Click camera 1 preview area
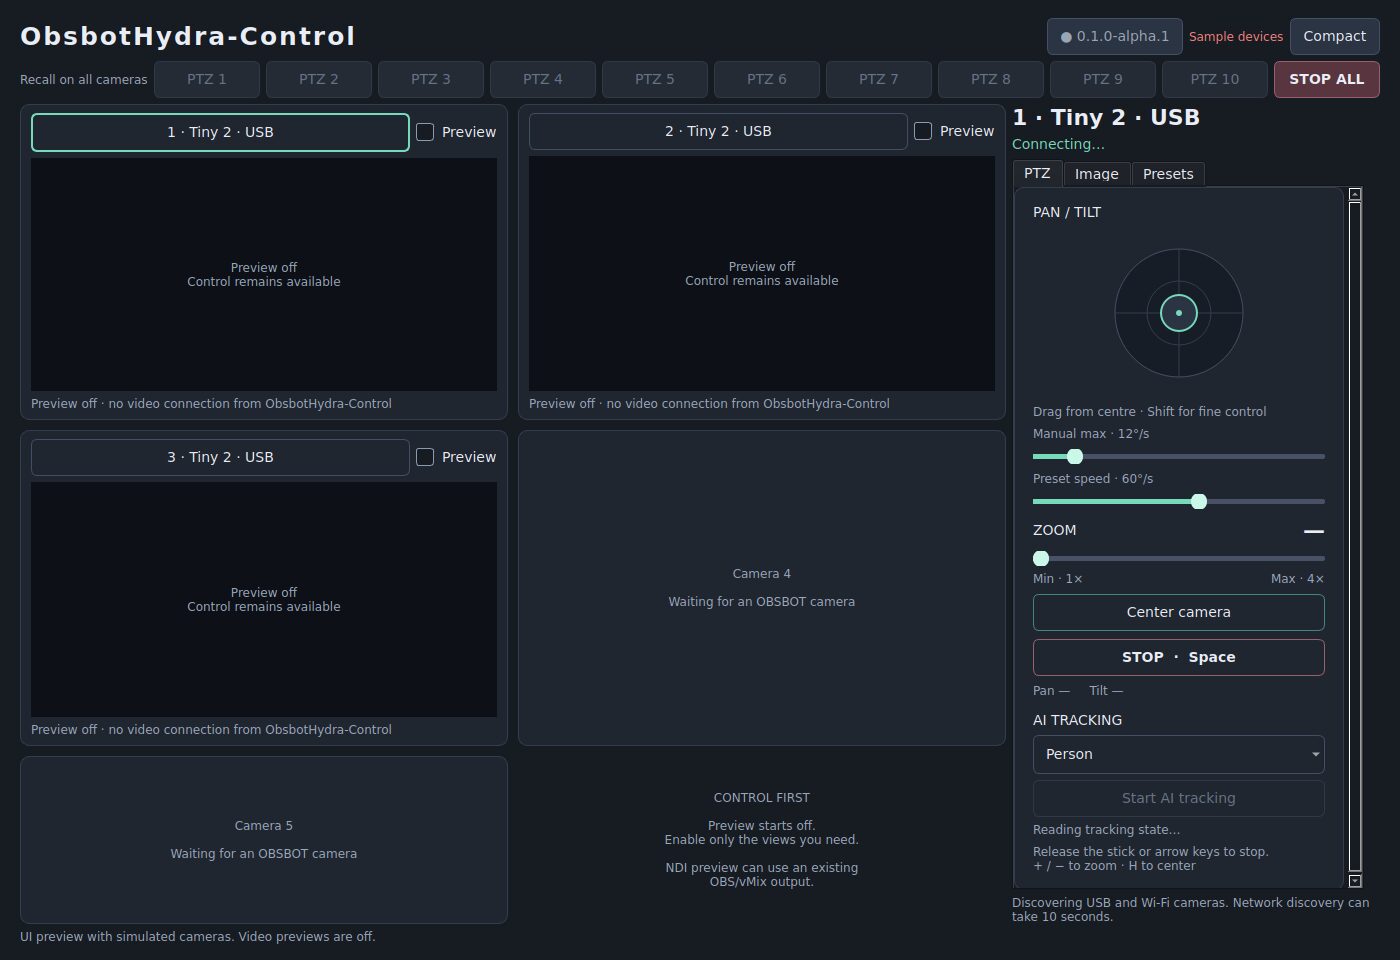 [x=264, y=274]
